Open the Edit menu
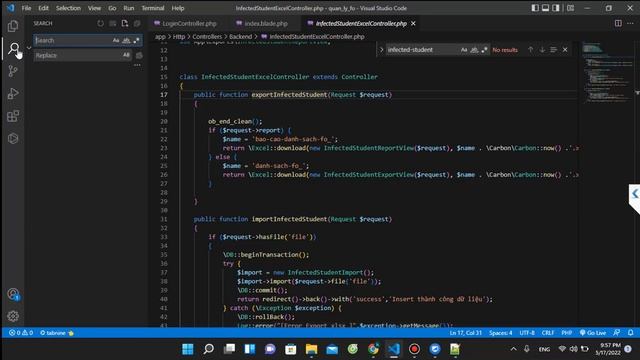Viewport: 640px width, 360px height. pyautogui.click(x=43, y=8)
